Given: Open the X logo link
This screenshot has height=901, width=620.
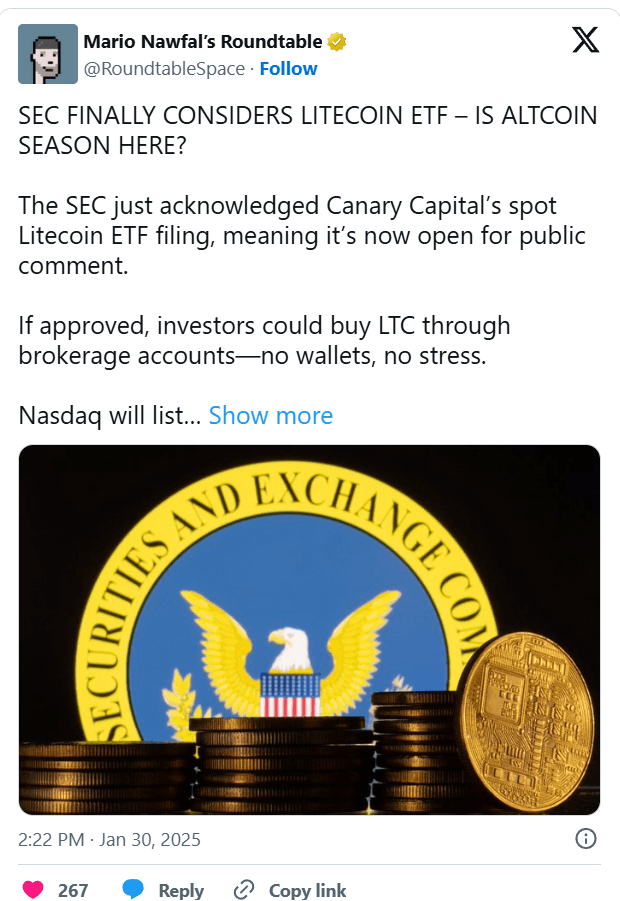Looking at the screenshot, I should pos(586,40).
